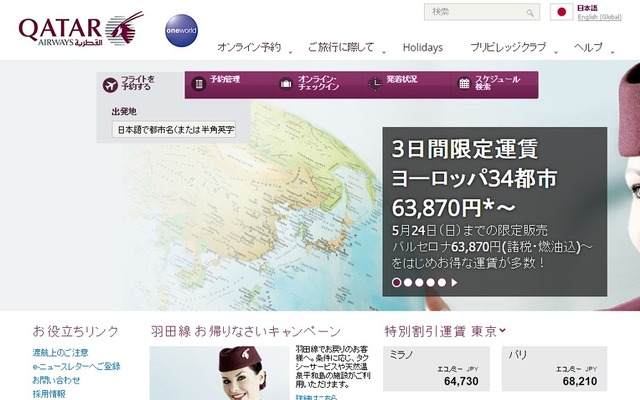Click the 予約管理 booking list icon
The width and height of the screenshot is (640, 400).
click(x=199, y=84)
